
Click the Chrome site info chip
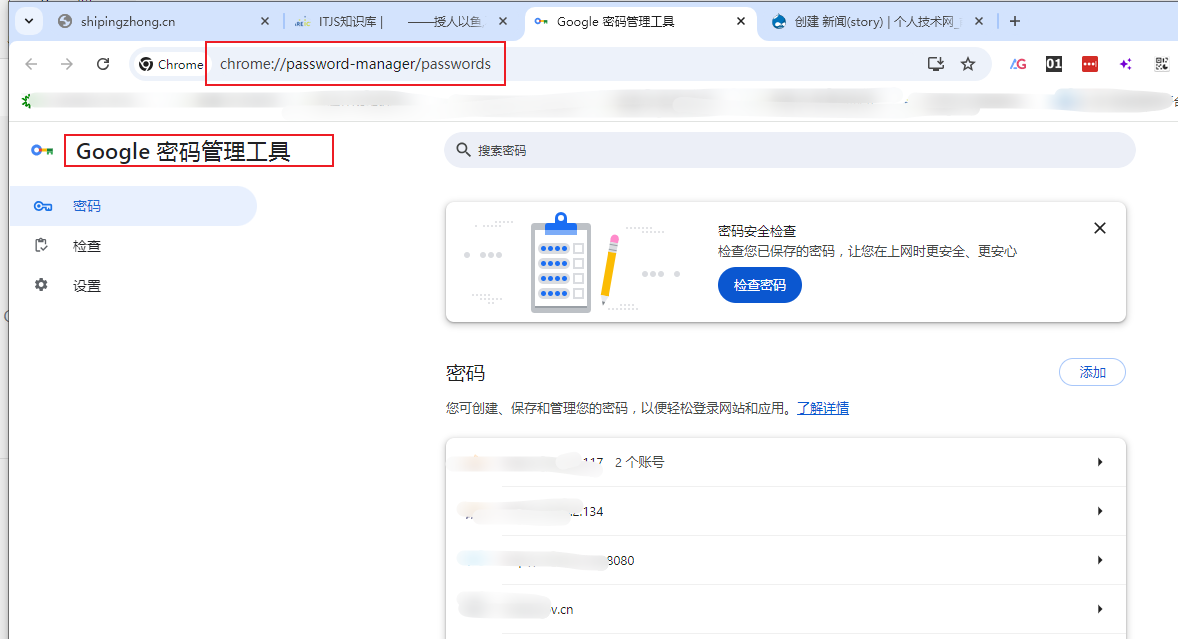click(x=171, y=65)
